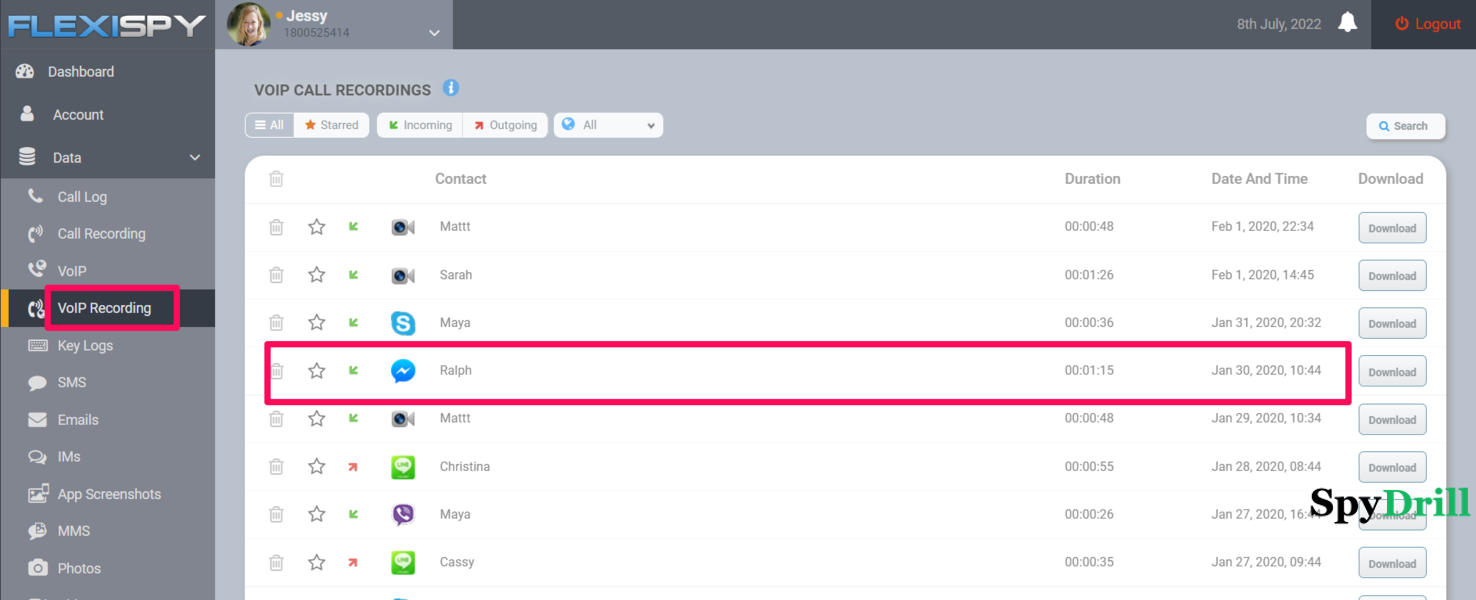Screen dimensions: 1476x600
Task: Click the Viber icon in Maya's row
Action: click(403, 515)
